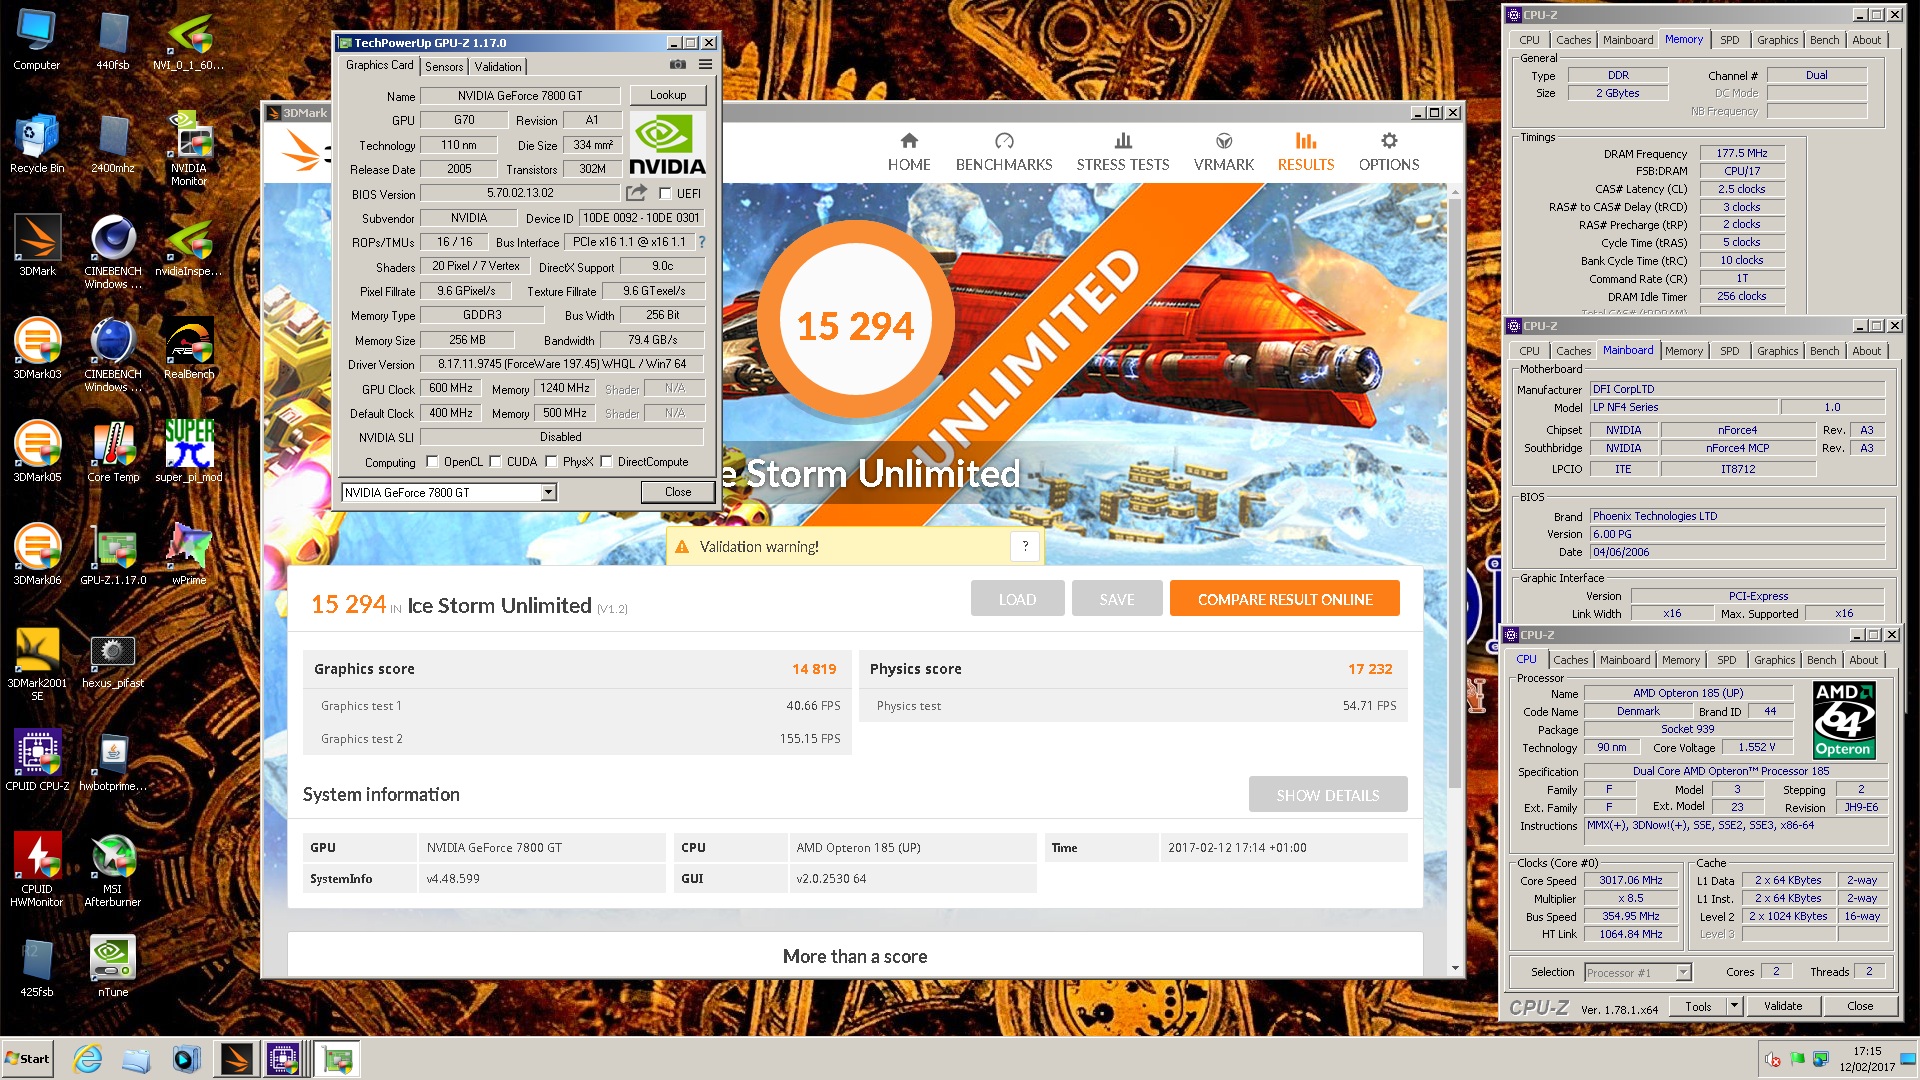
Task: Open the STRESS TESTS section in 3DMark
Action: tap(1123, 152)
